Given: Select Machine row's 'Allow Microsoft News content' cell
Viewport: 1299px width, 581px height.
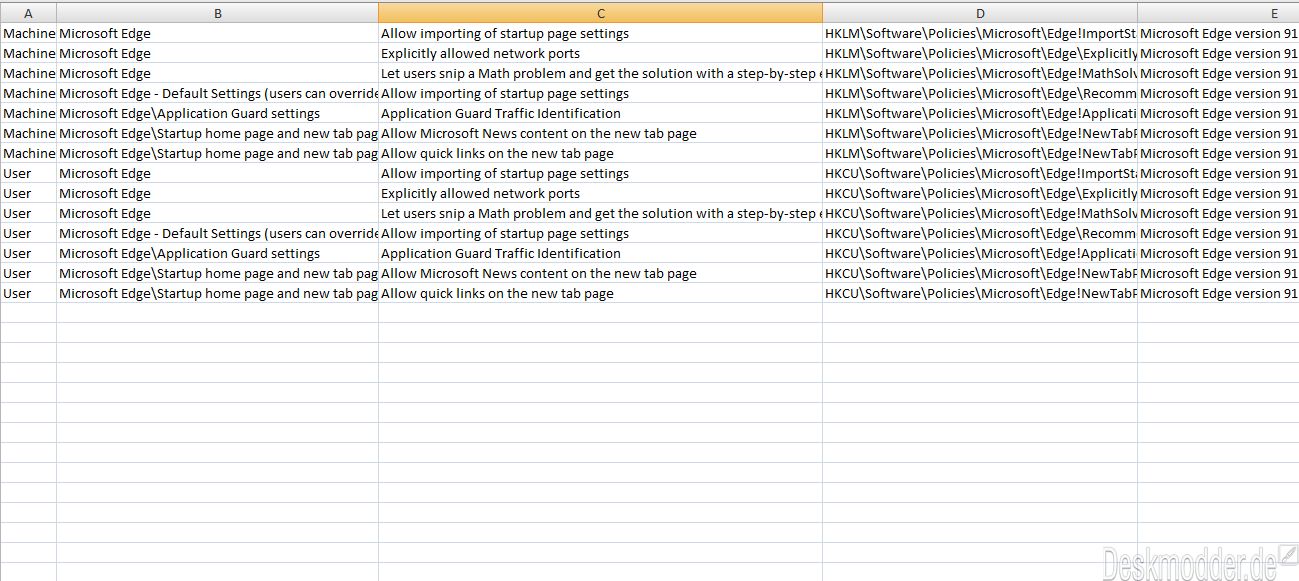Looking at the screenshot, I should point(600,133).
